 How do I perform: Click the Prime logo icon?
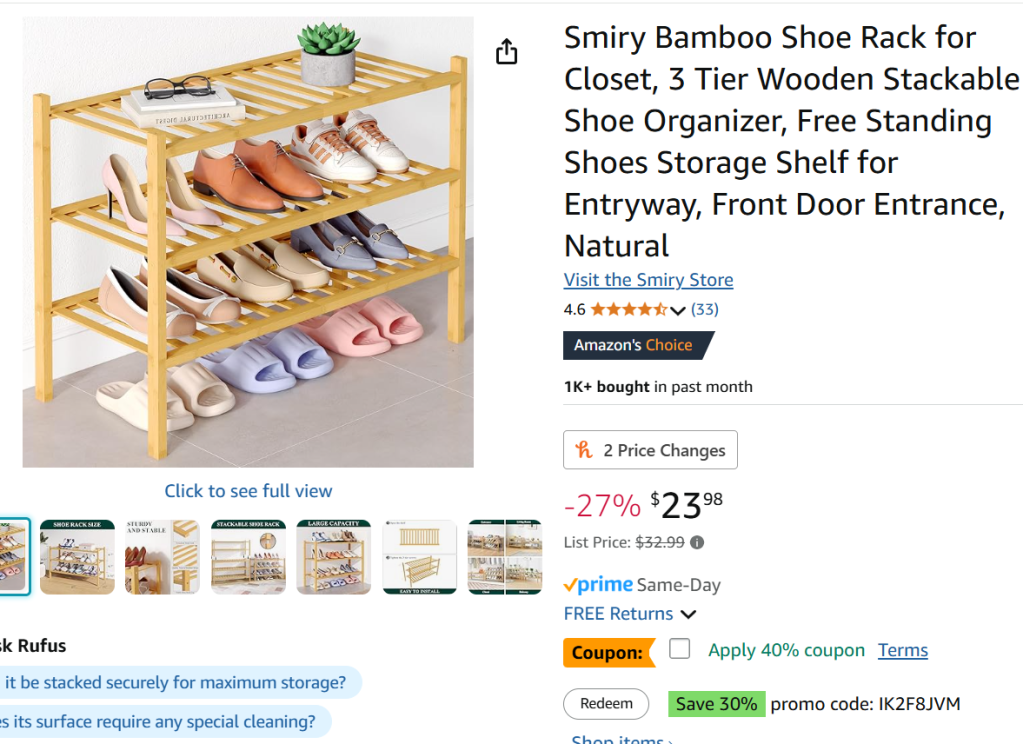pyautogui.click(x=598, y=585)
